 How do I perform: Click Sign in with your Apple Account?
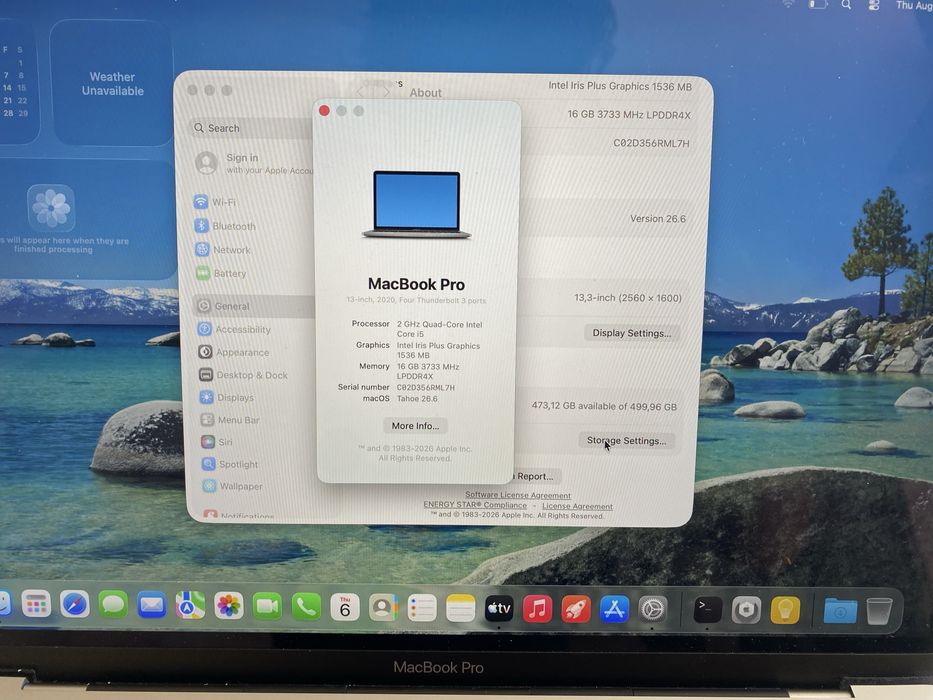(253, 163)
